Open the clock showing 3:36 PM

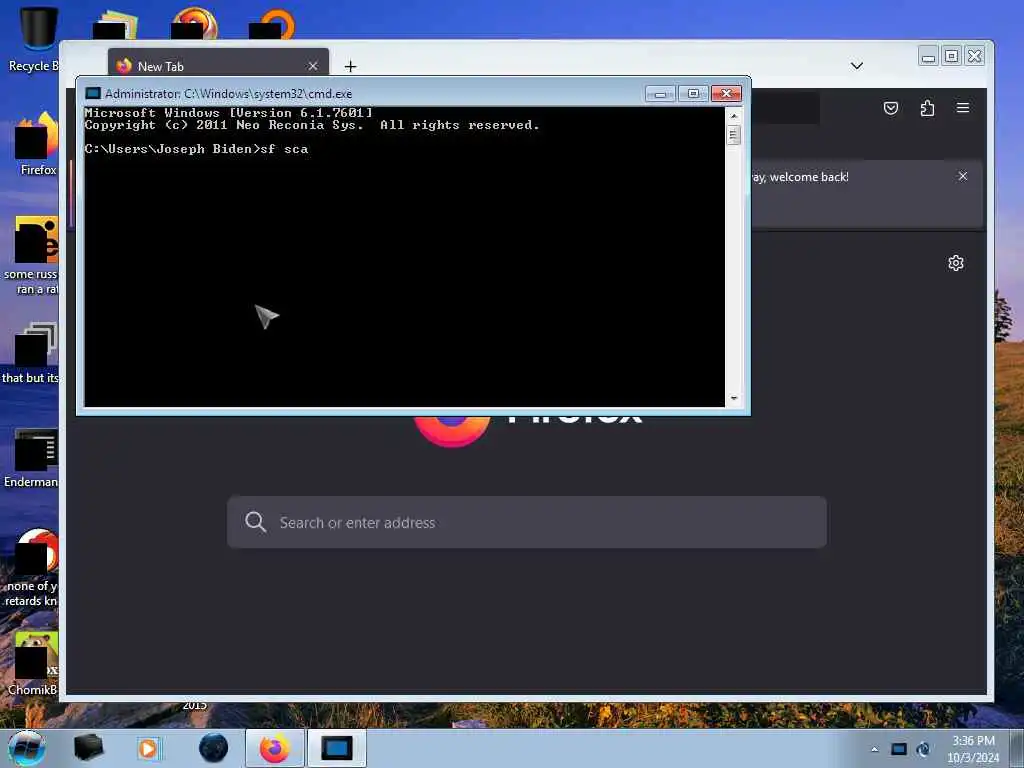[x=973, y=749]
